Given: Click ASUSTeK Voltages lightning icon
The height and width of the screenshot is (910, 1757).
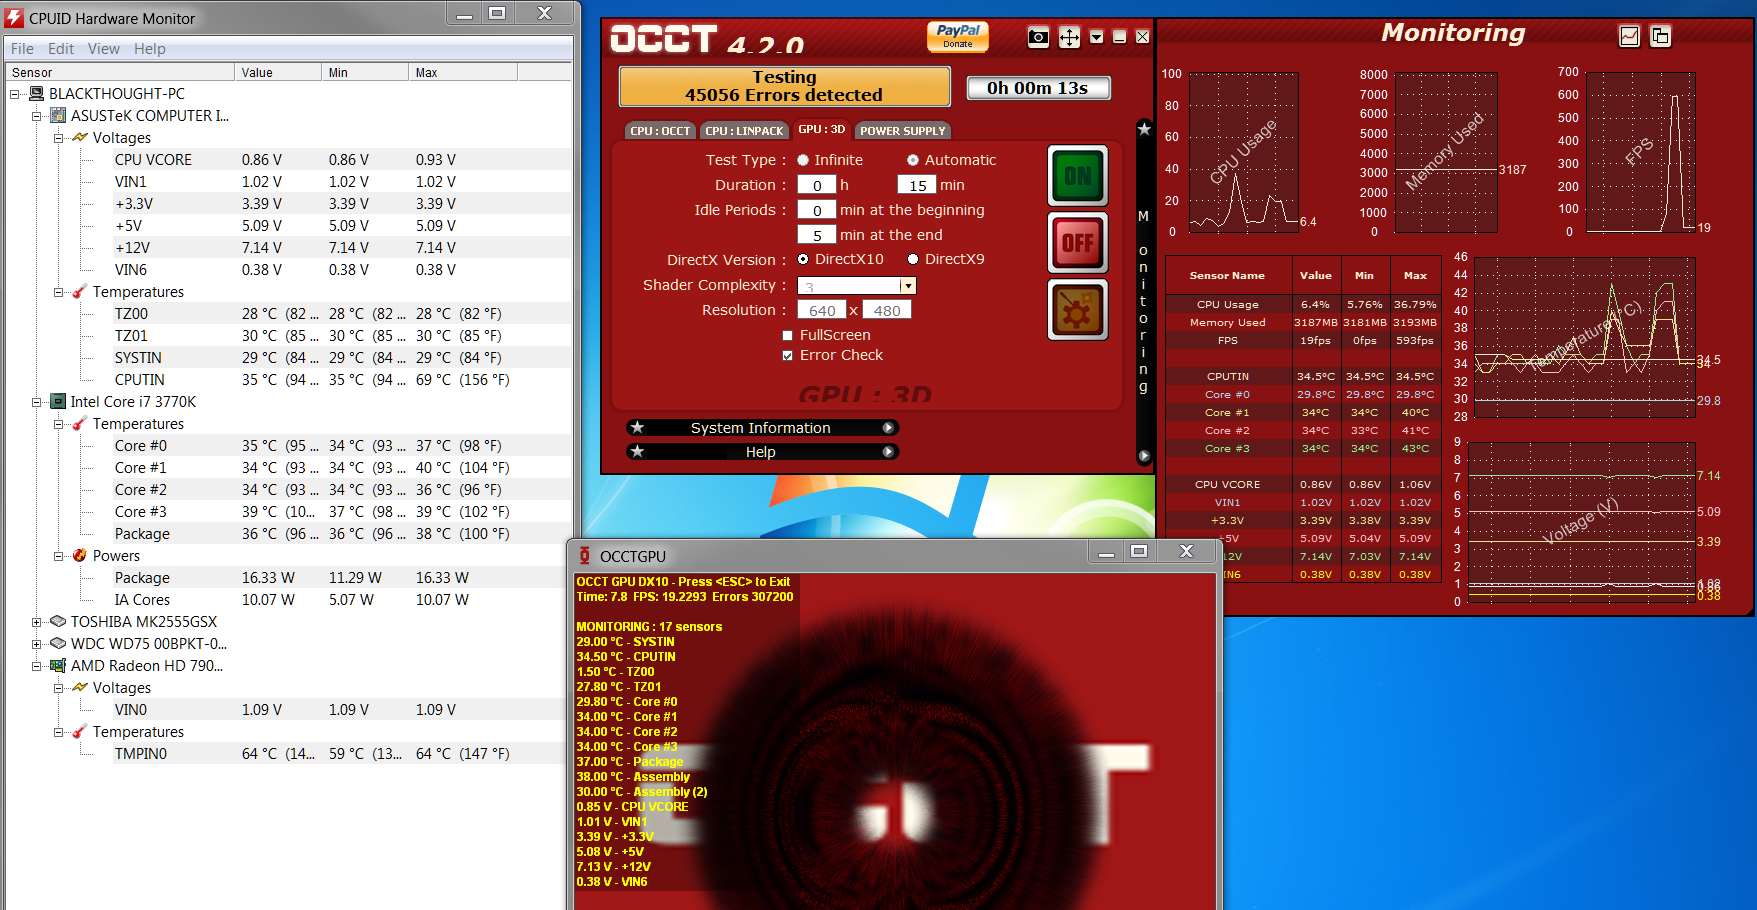Looking at the screenshot, I should (x=80, y=138).
